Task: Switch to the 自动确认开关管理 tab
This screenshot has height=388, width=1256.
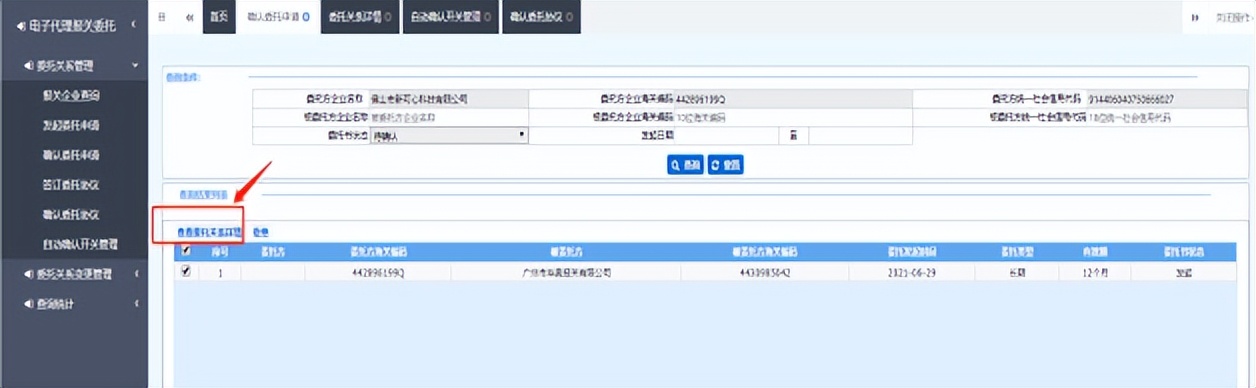Action: coord(452,17)
